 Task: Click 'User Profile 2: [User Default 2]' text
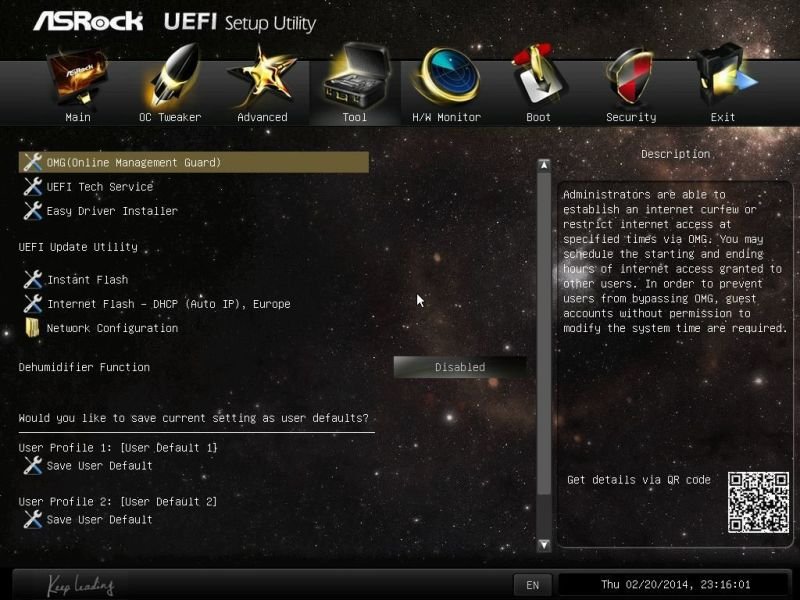118,502
